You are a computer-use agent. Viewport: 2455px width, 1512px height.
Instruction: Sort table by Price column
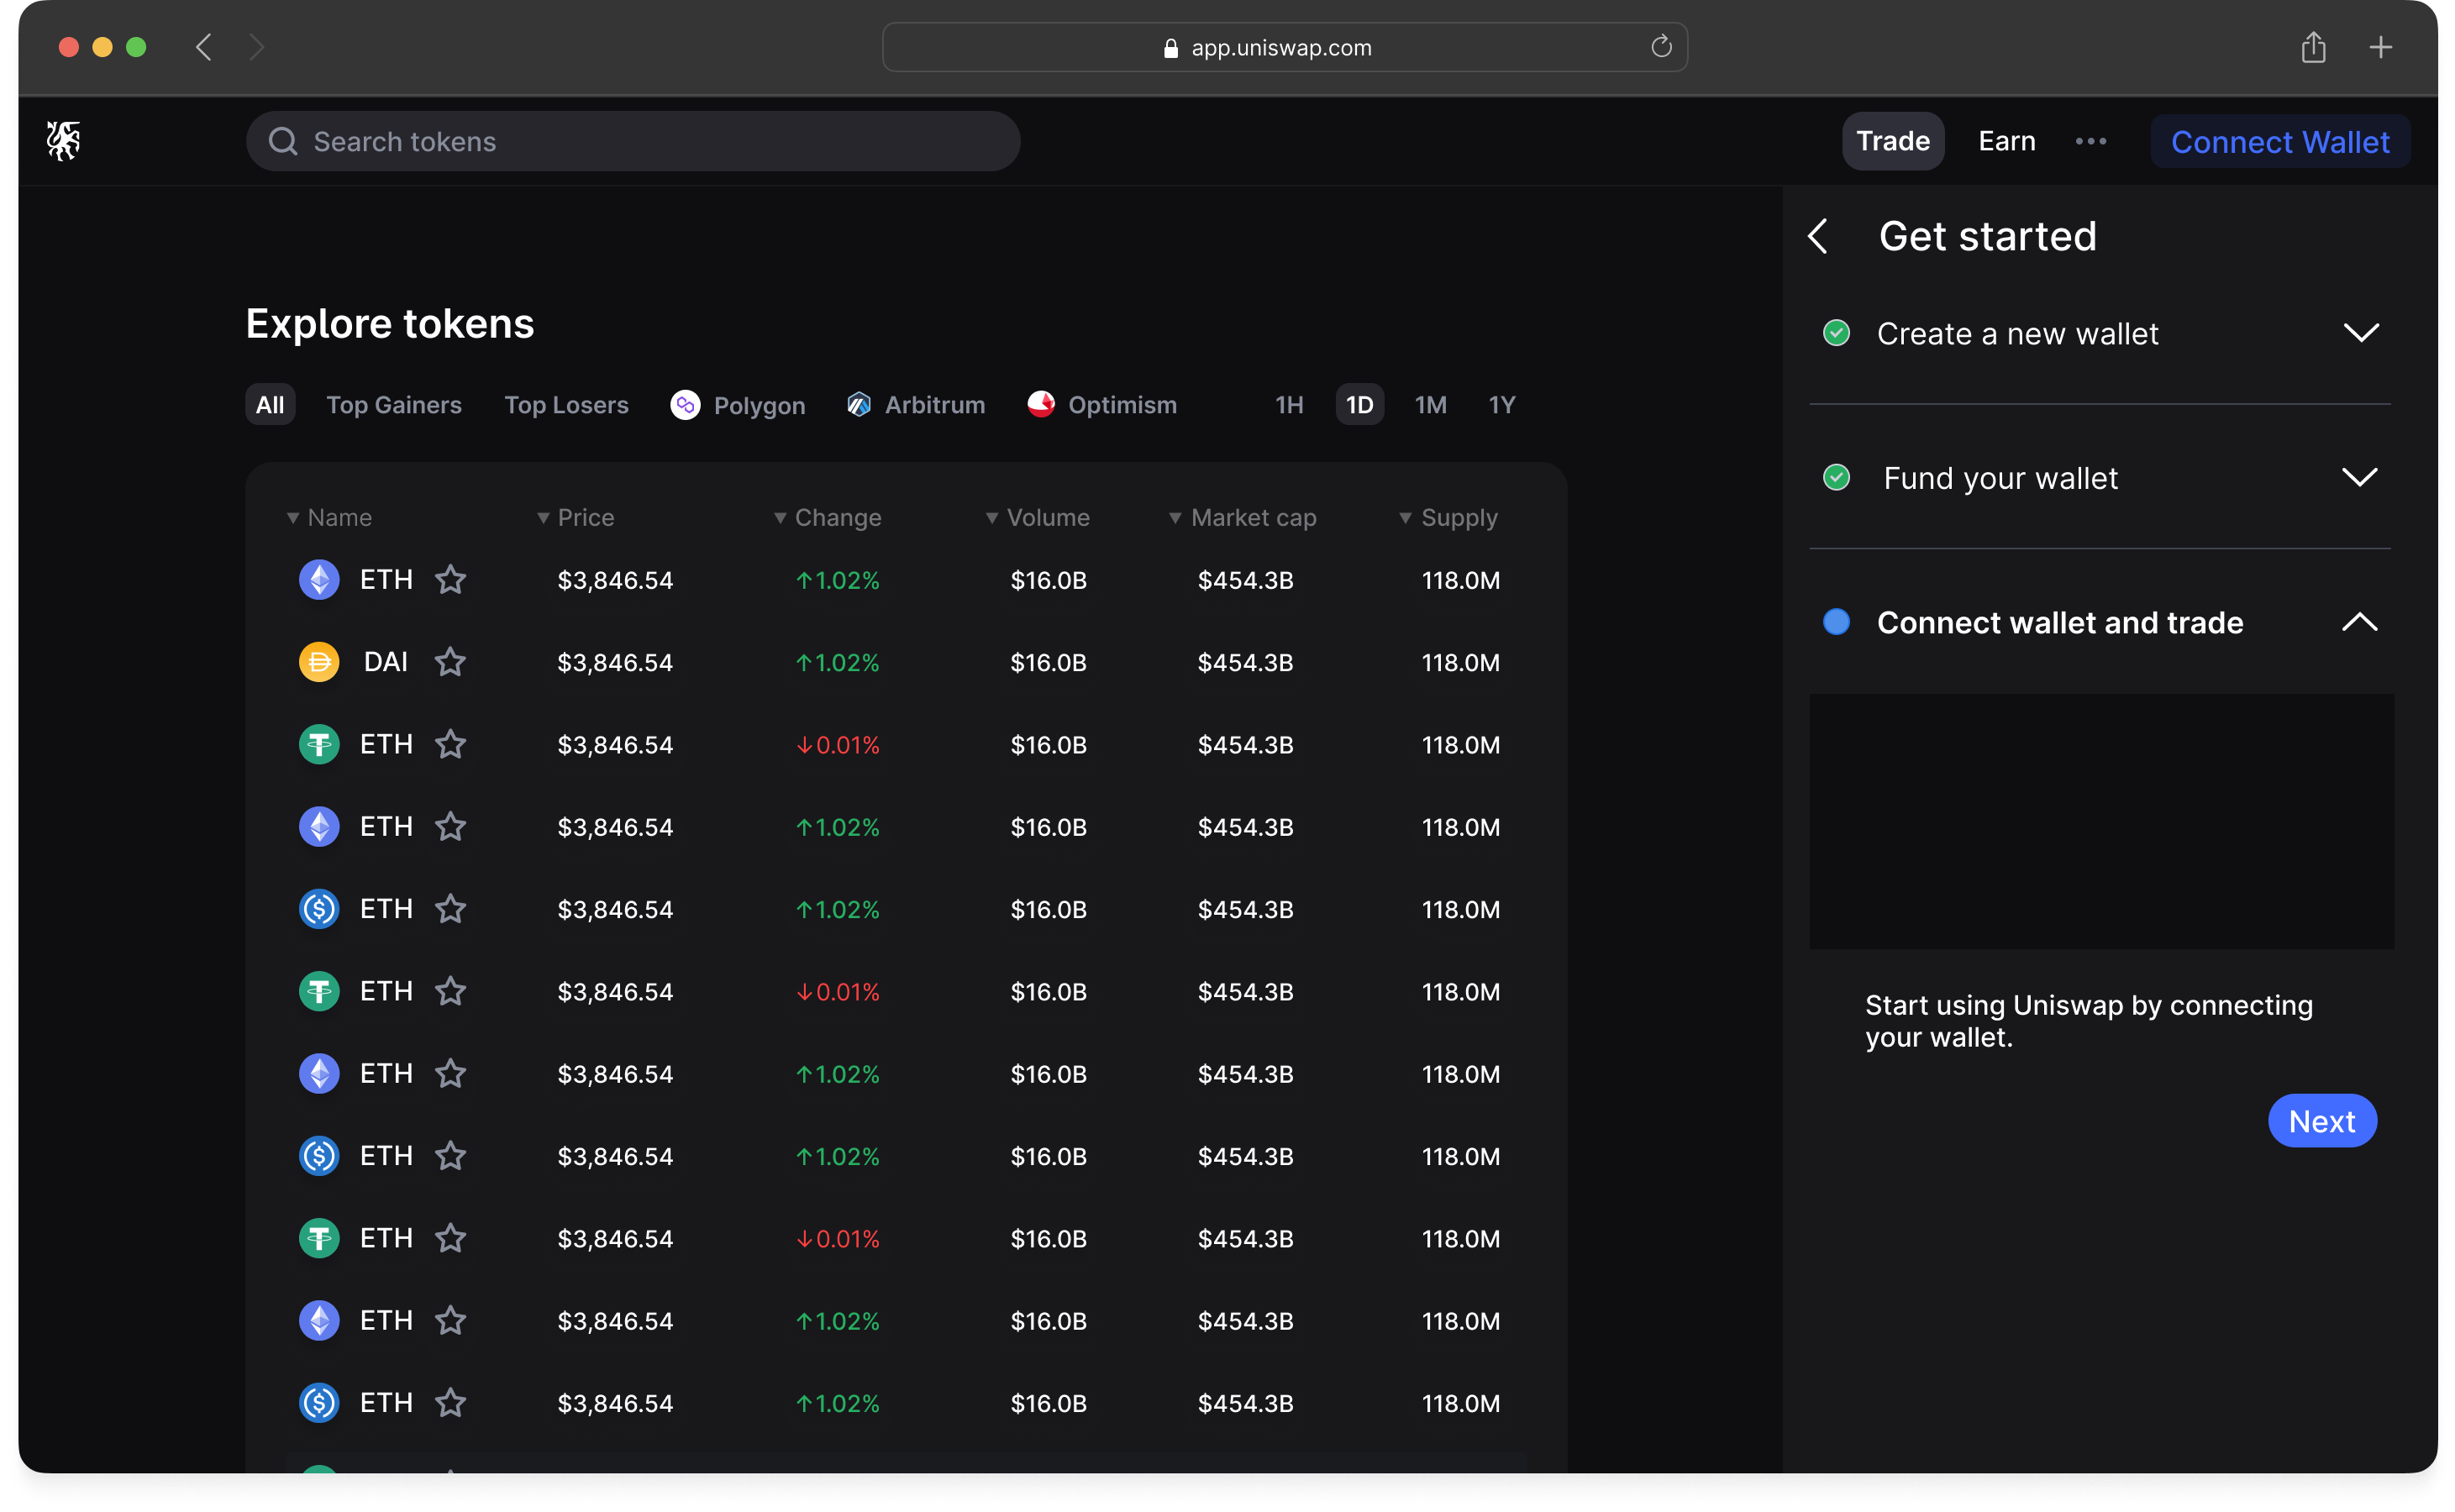coord(576,517)
